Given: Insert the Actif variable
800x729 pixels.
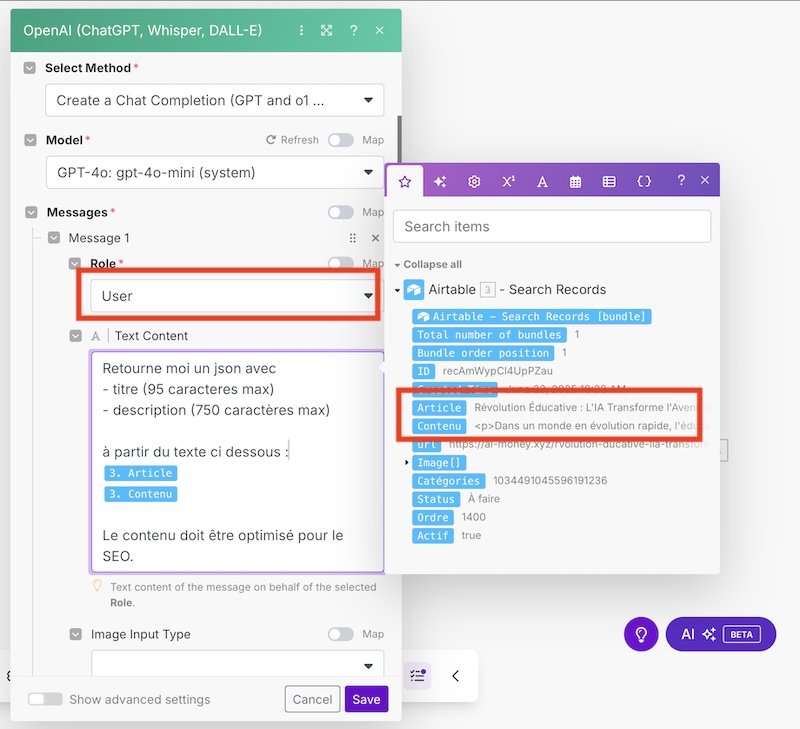Looking at the screenshot, I should (x=433, y=536).
